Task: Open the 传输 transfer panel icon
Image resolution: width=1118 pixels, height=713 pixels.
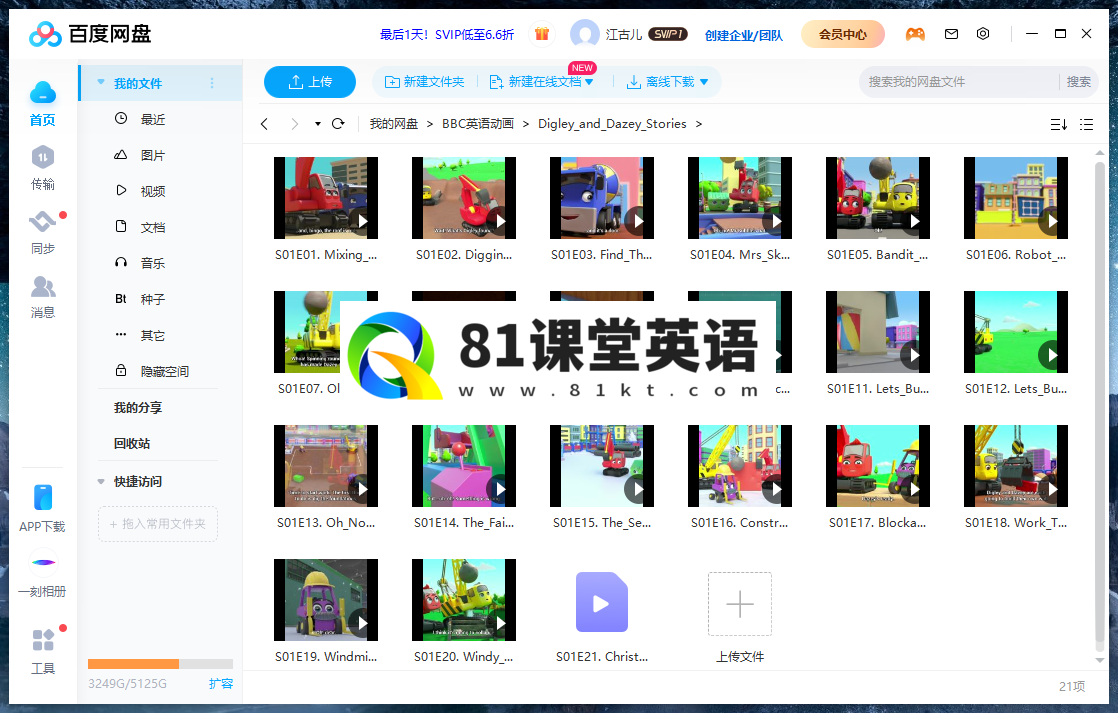Action: tap(43, 157)
